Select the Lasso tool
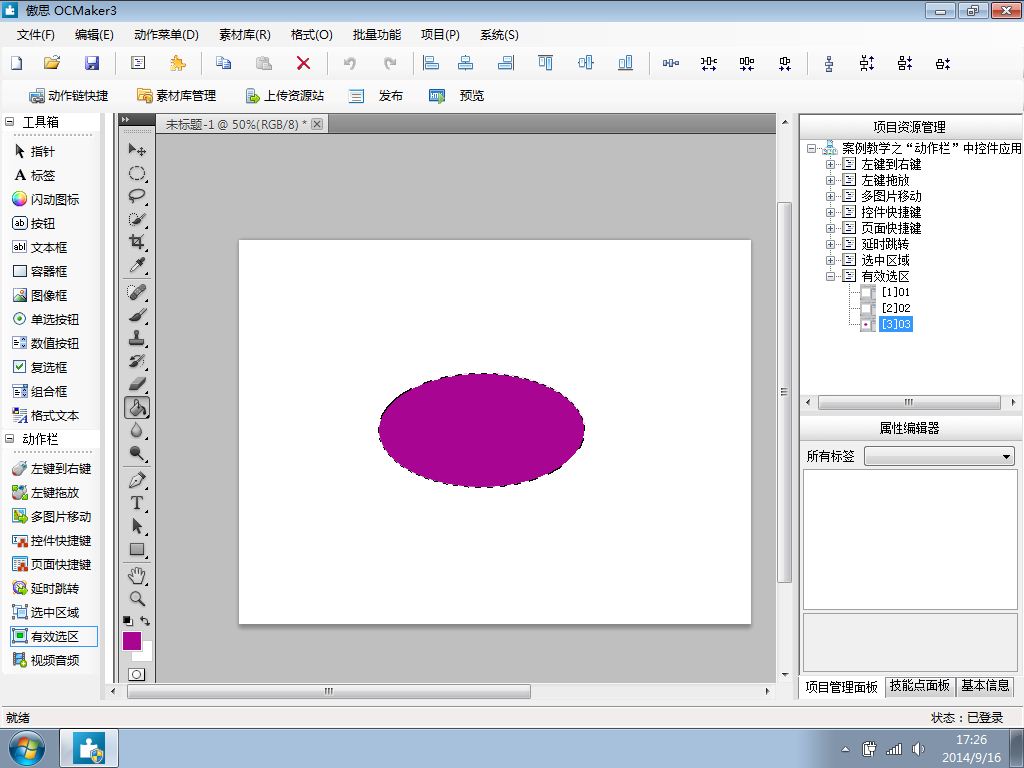This screenshot has width=1024, height=768. (x=136, y=196)
